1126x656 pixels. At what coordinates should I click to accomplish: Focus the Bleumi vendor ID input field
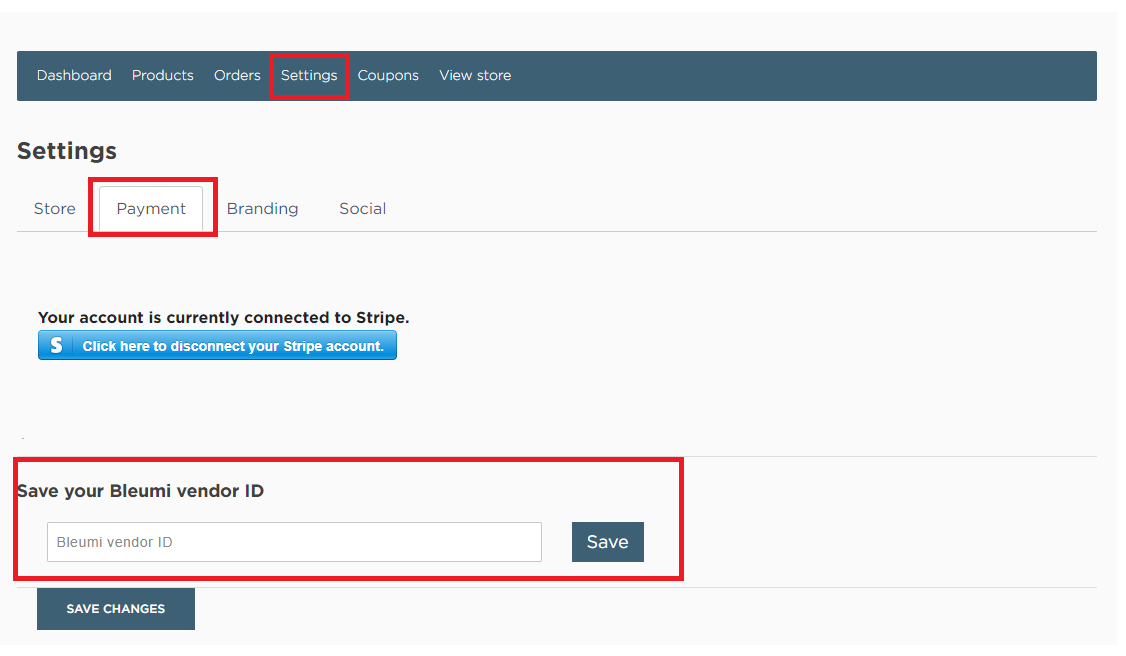point(294,542)
